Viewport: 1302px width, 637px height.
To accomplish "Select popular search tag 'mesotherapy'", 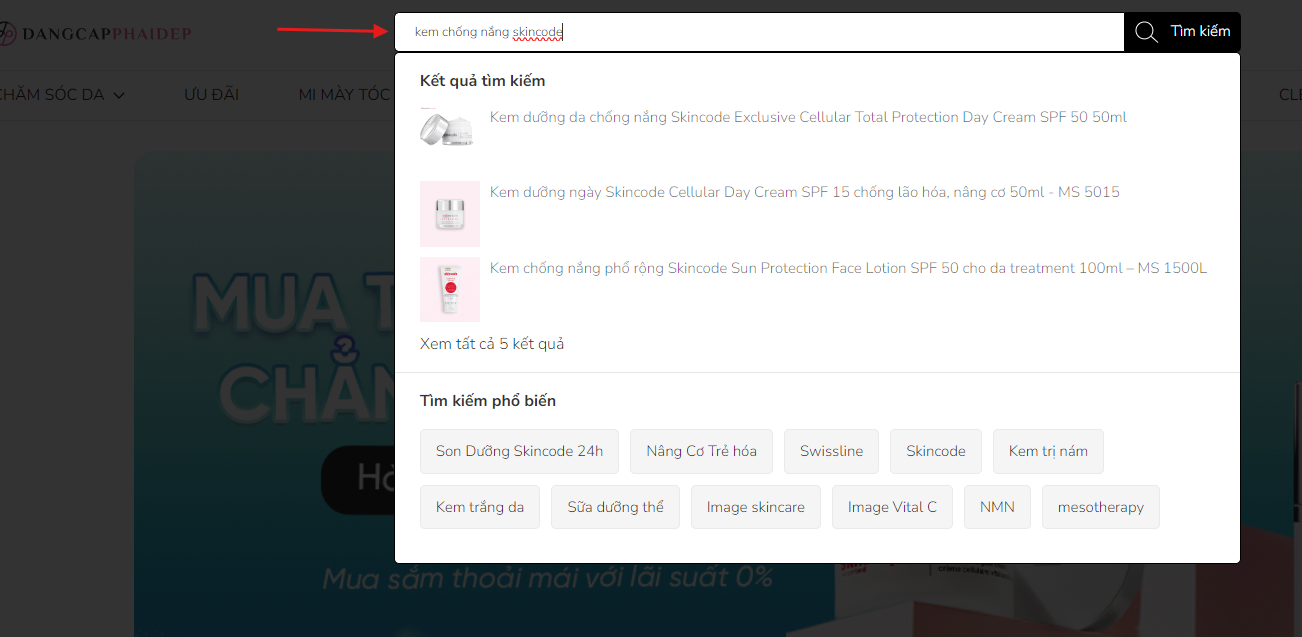I will [x=1101, y=507].
